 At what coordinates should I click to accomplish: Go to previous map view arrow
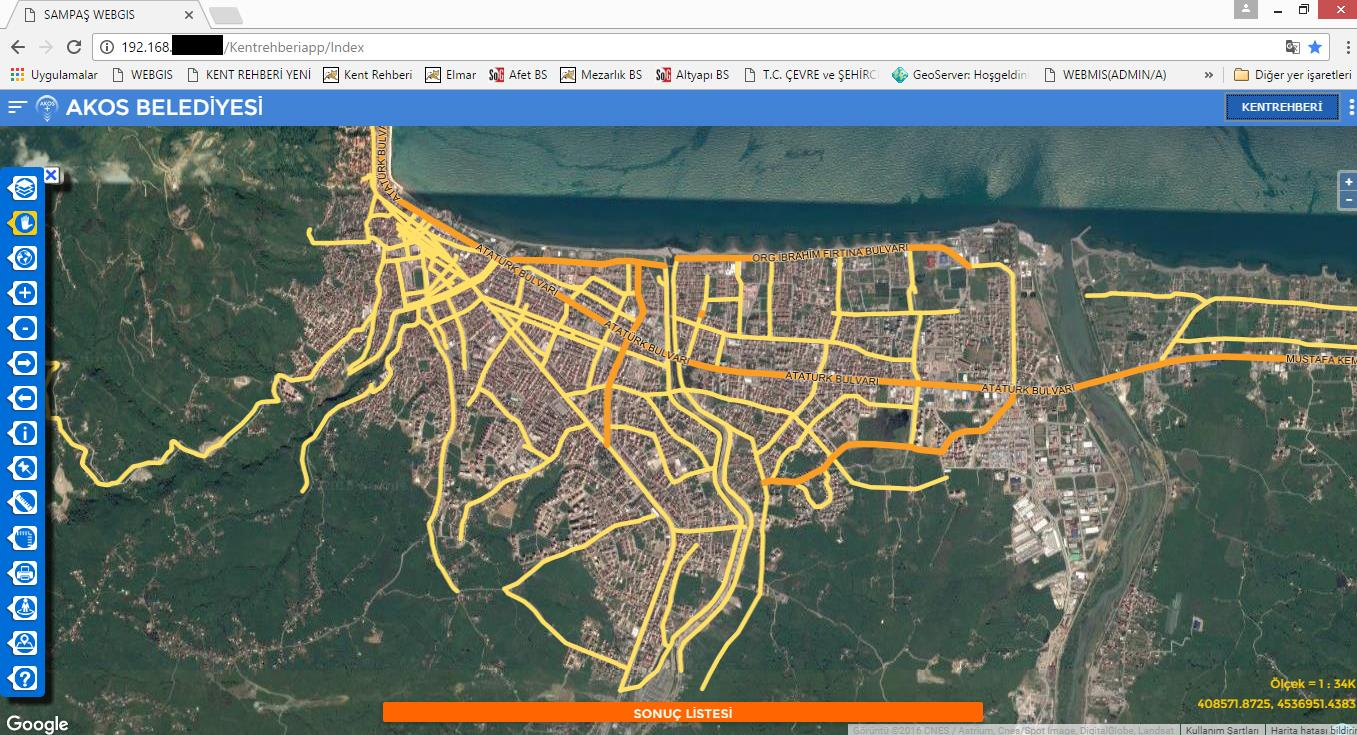(x=24, y=397)
